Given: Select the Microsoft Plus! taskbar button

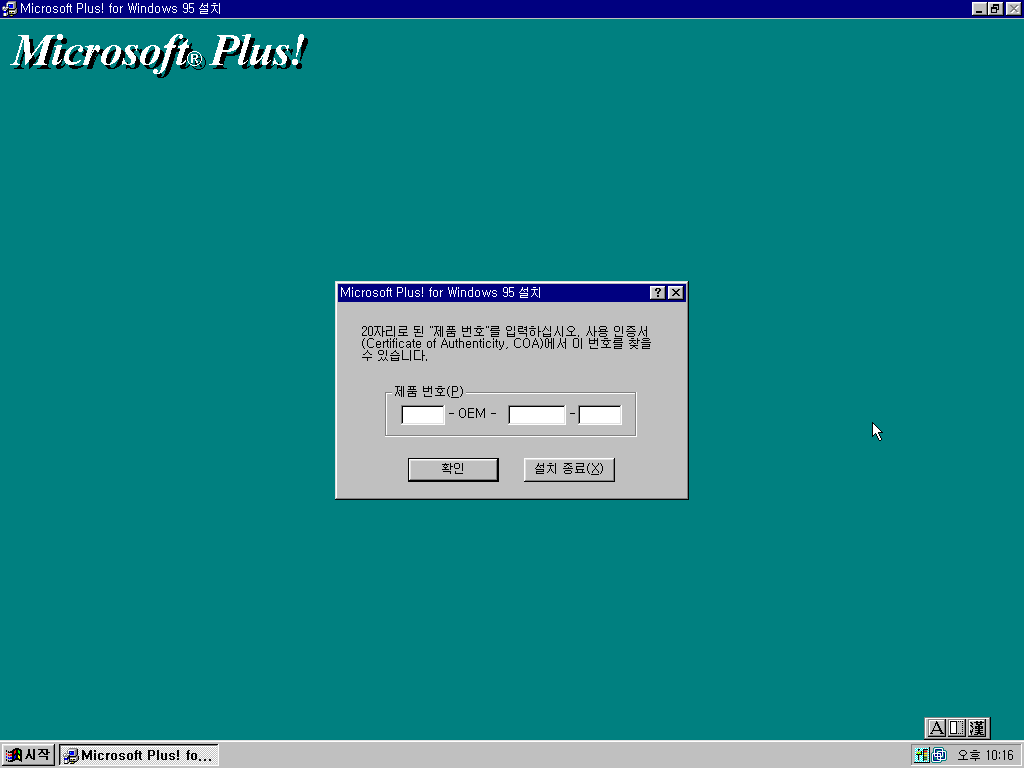Looking at the screenshot, I should pos(138,755).
